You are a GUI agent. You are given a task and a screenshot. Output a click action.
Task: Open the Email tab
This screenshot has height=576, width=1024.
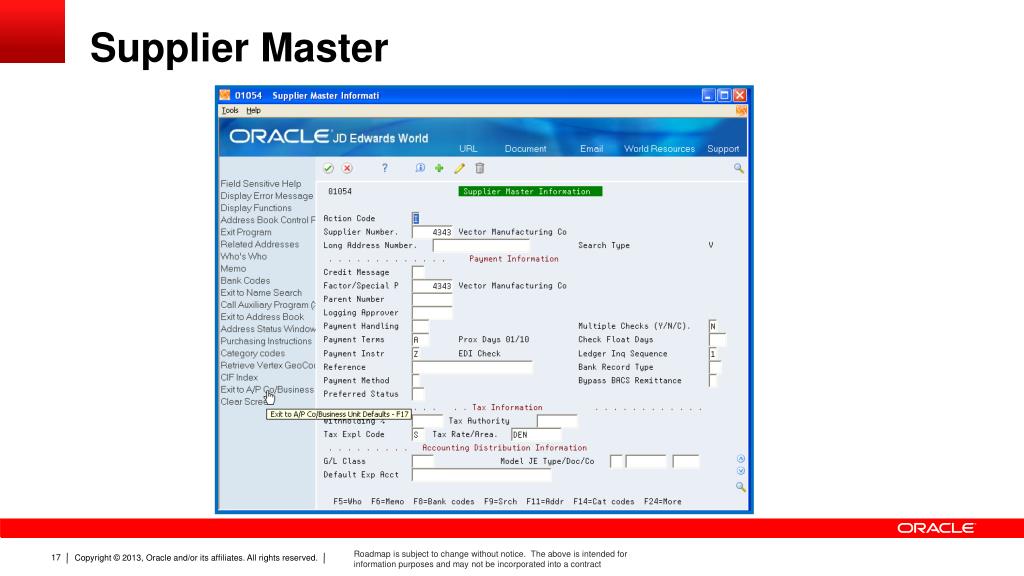tap(592, 149)
